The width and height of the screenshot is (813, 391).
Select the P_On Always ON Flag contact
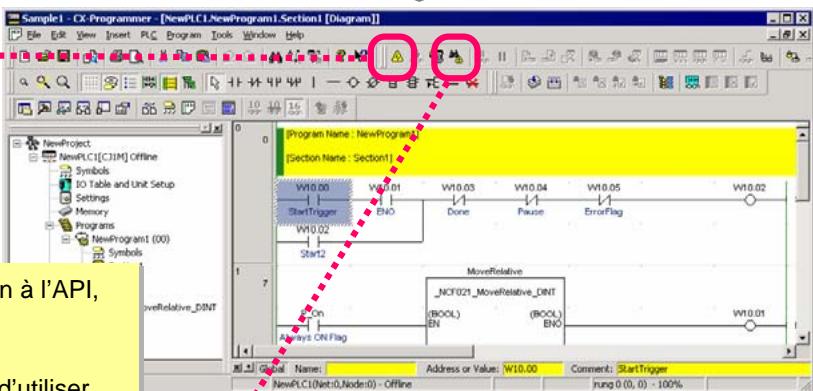point(313,326)
